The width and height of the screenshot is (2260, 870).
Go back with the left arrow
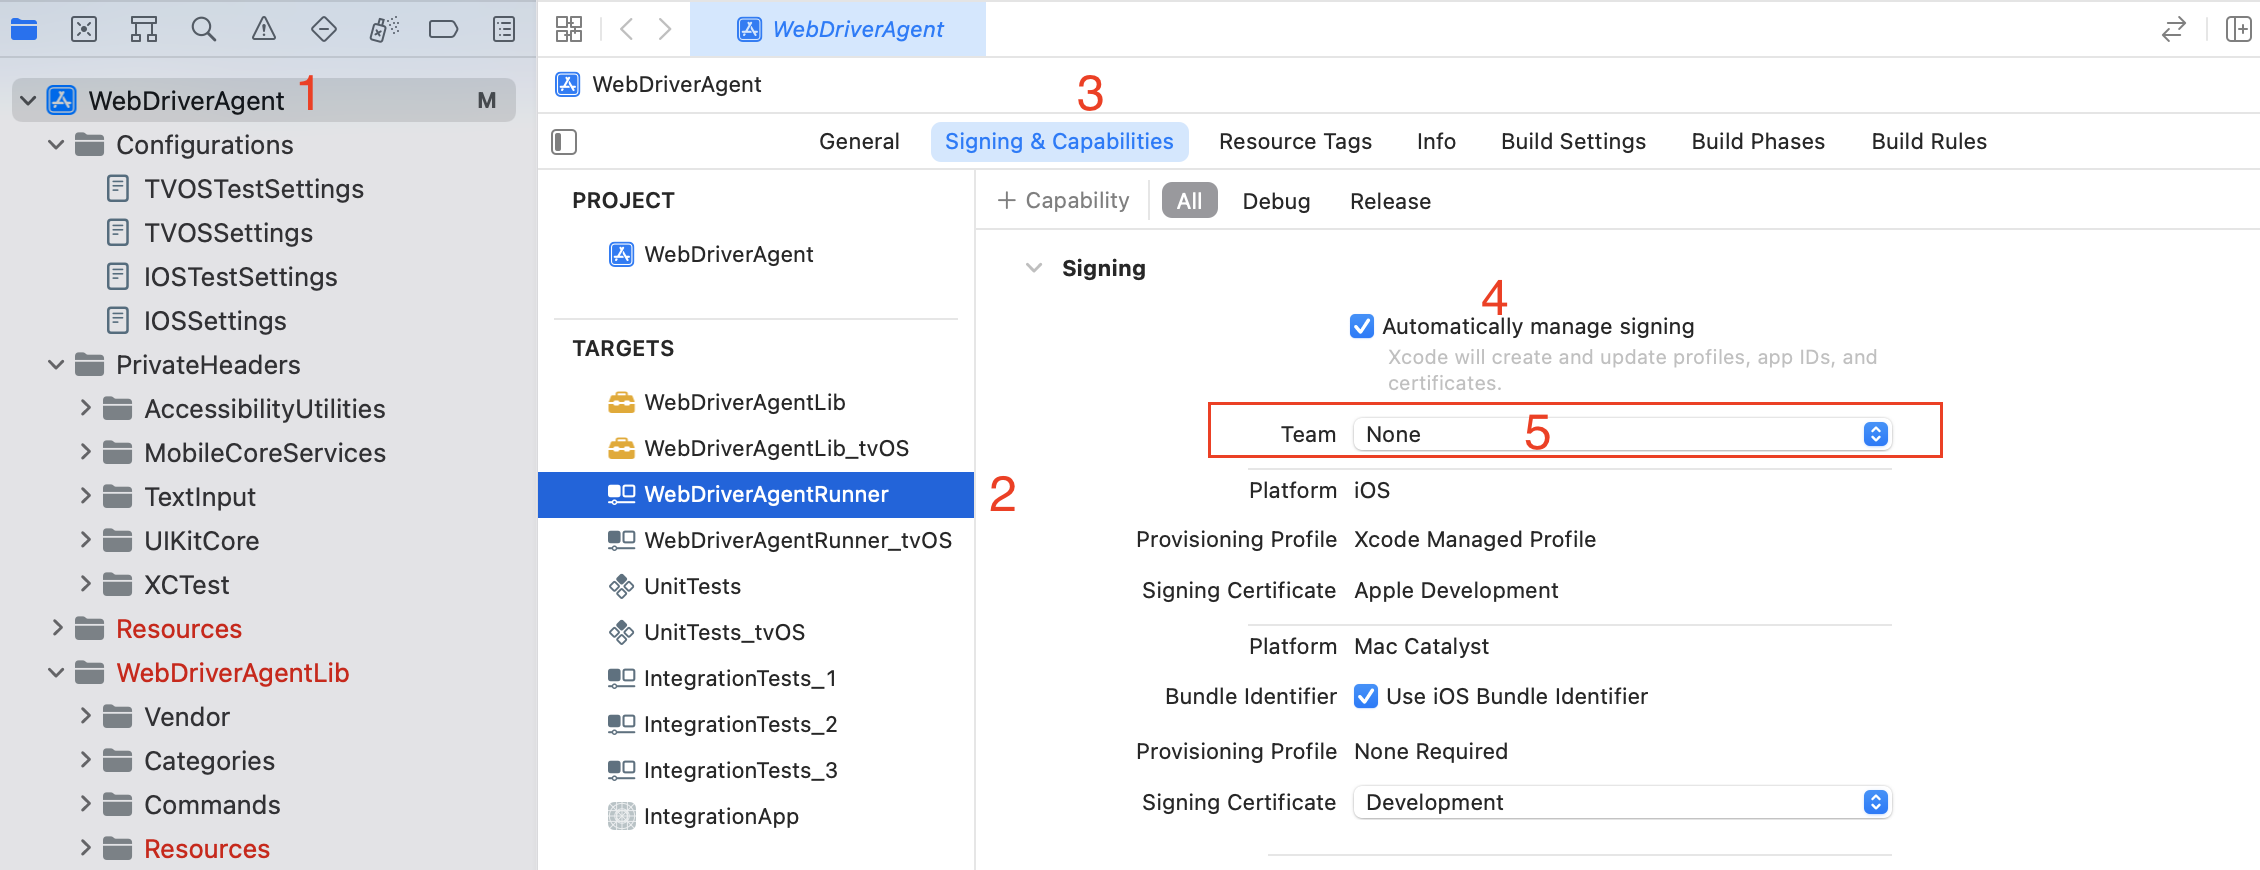tap(627, 29)
